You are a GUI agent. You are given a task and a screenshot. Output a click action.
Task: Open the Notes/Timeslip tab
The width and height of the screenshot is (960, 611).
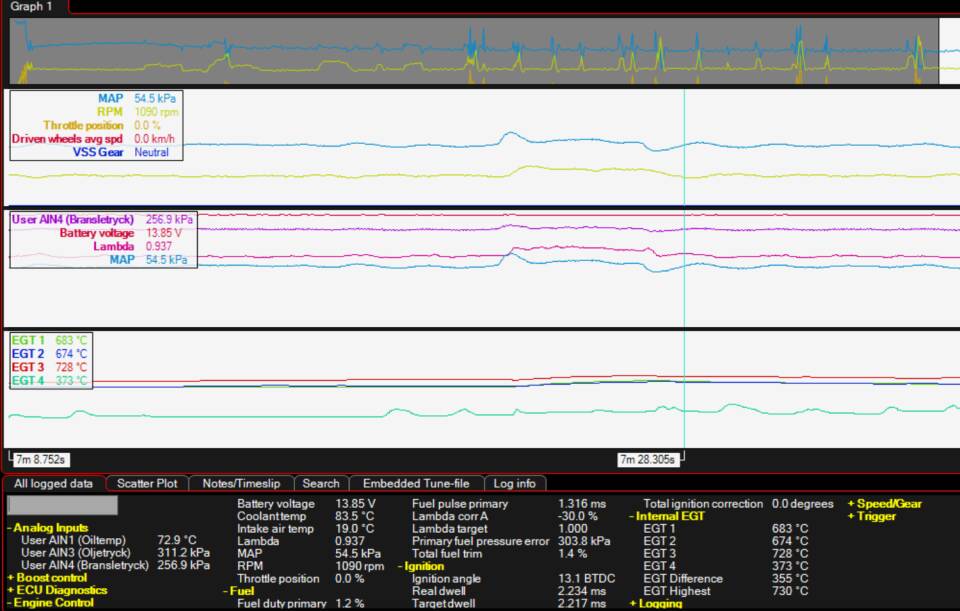click(241, 483)
